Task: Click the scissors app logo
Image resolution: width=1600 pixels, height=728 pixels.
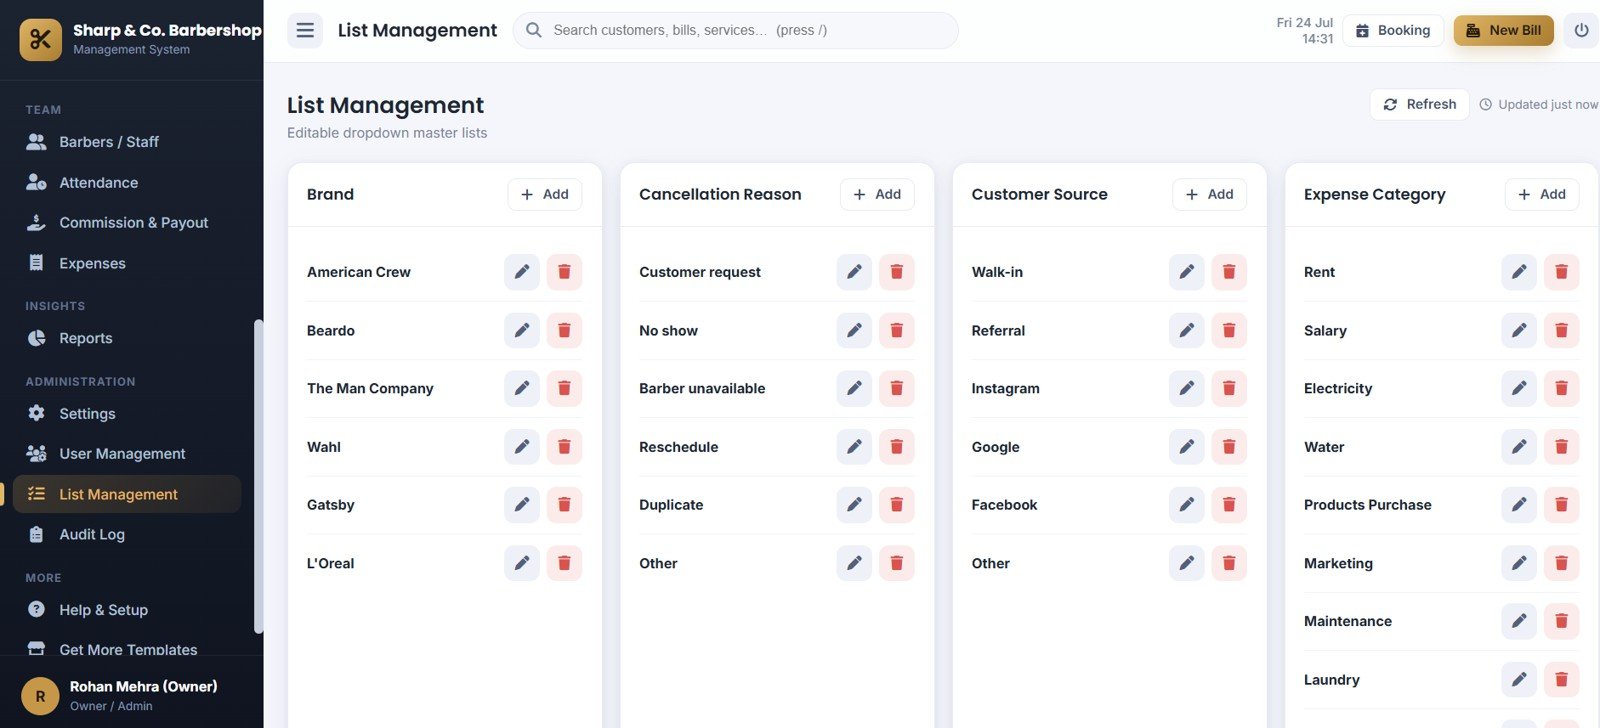Action: coord(40,40)
